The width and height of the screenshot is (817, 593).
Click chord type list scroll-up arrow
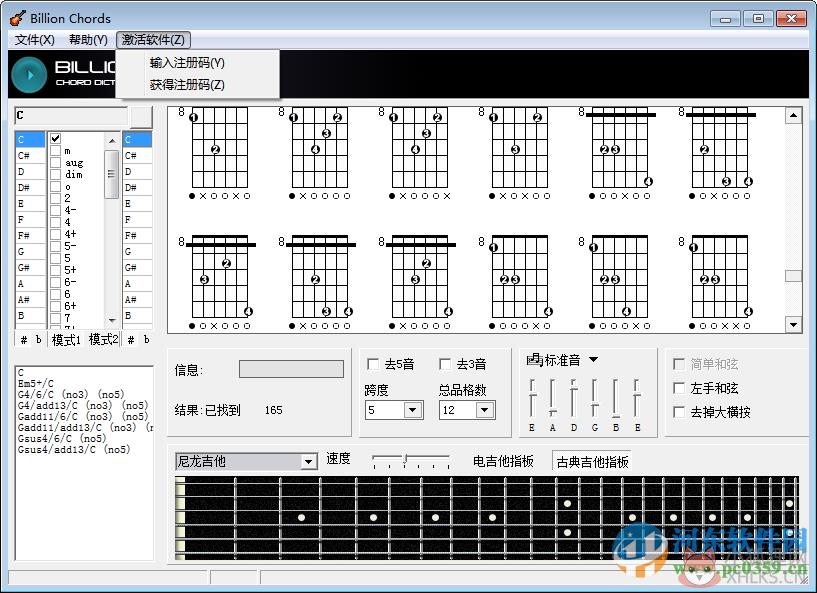(112, 141)
